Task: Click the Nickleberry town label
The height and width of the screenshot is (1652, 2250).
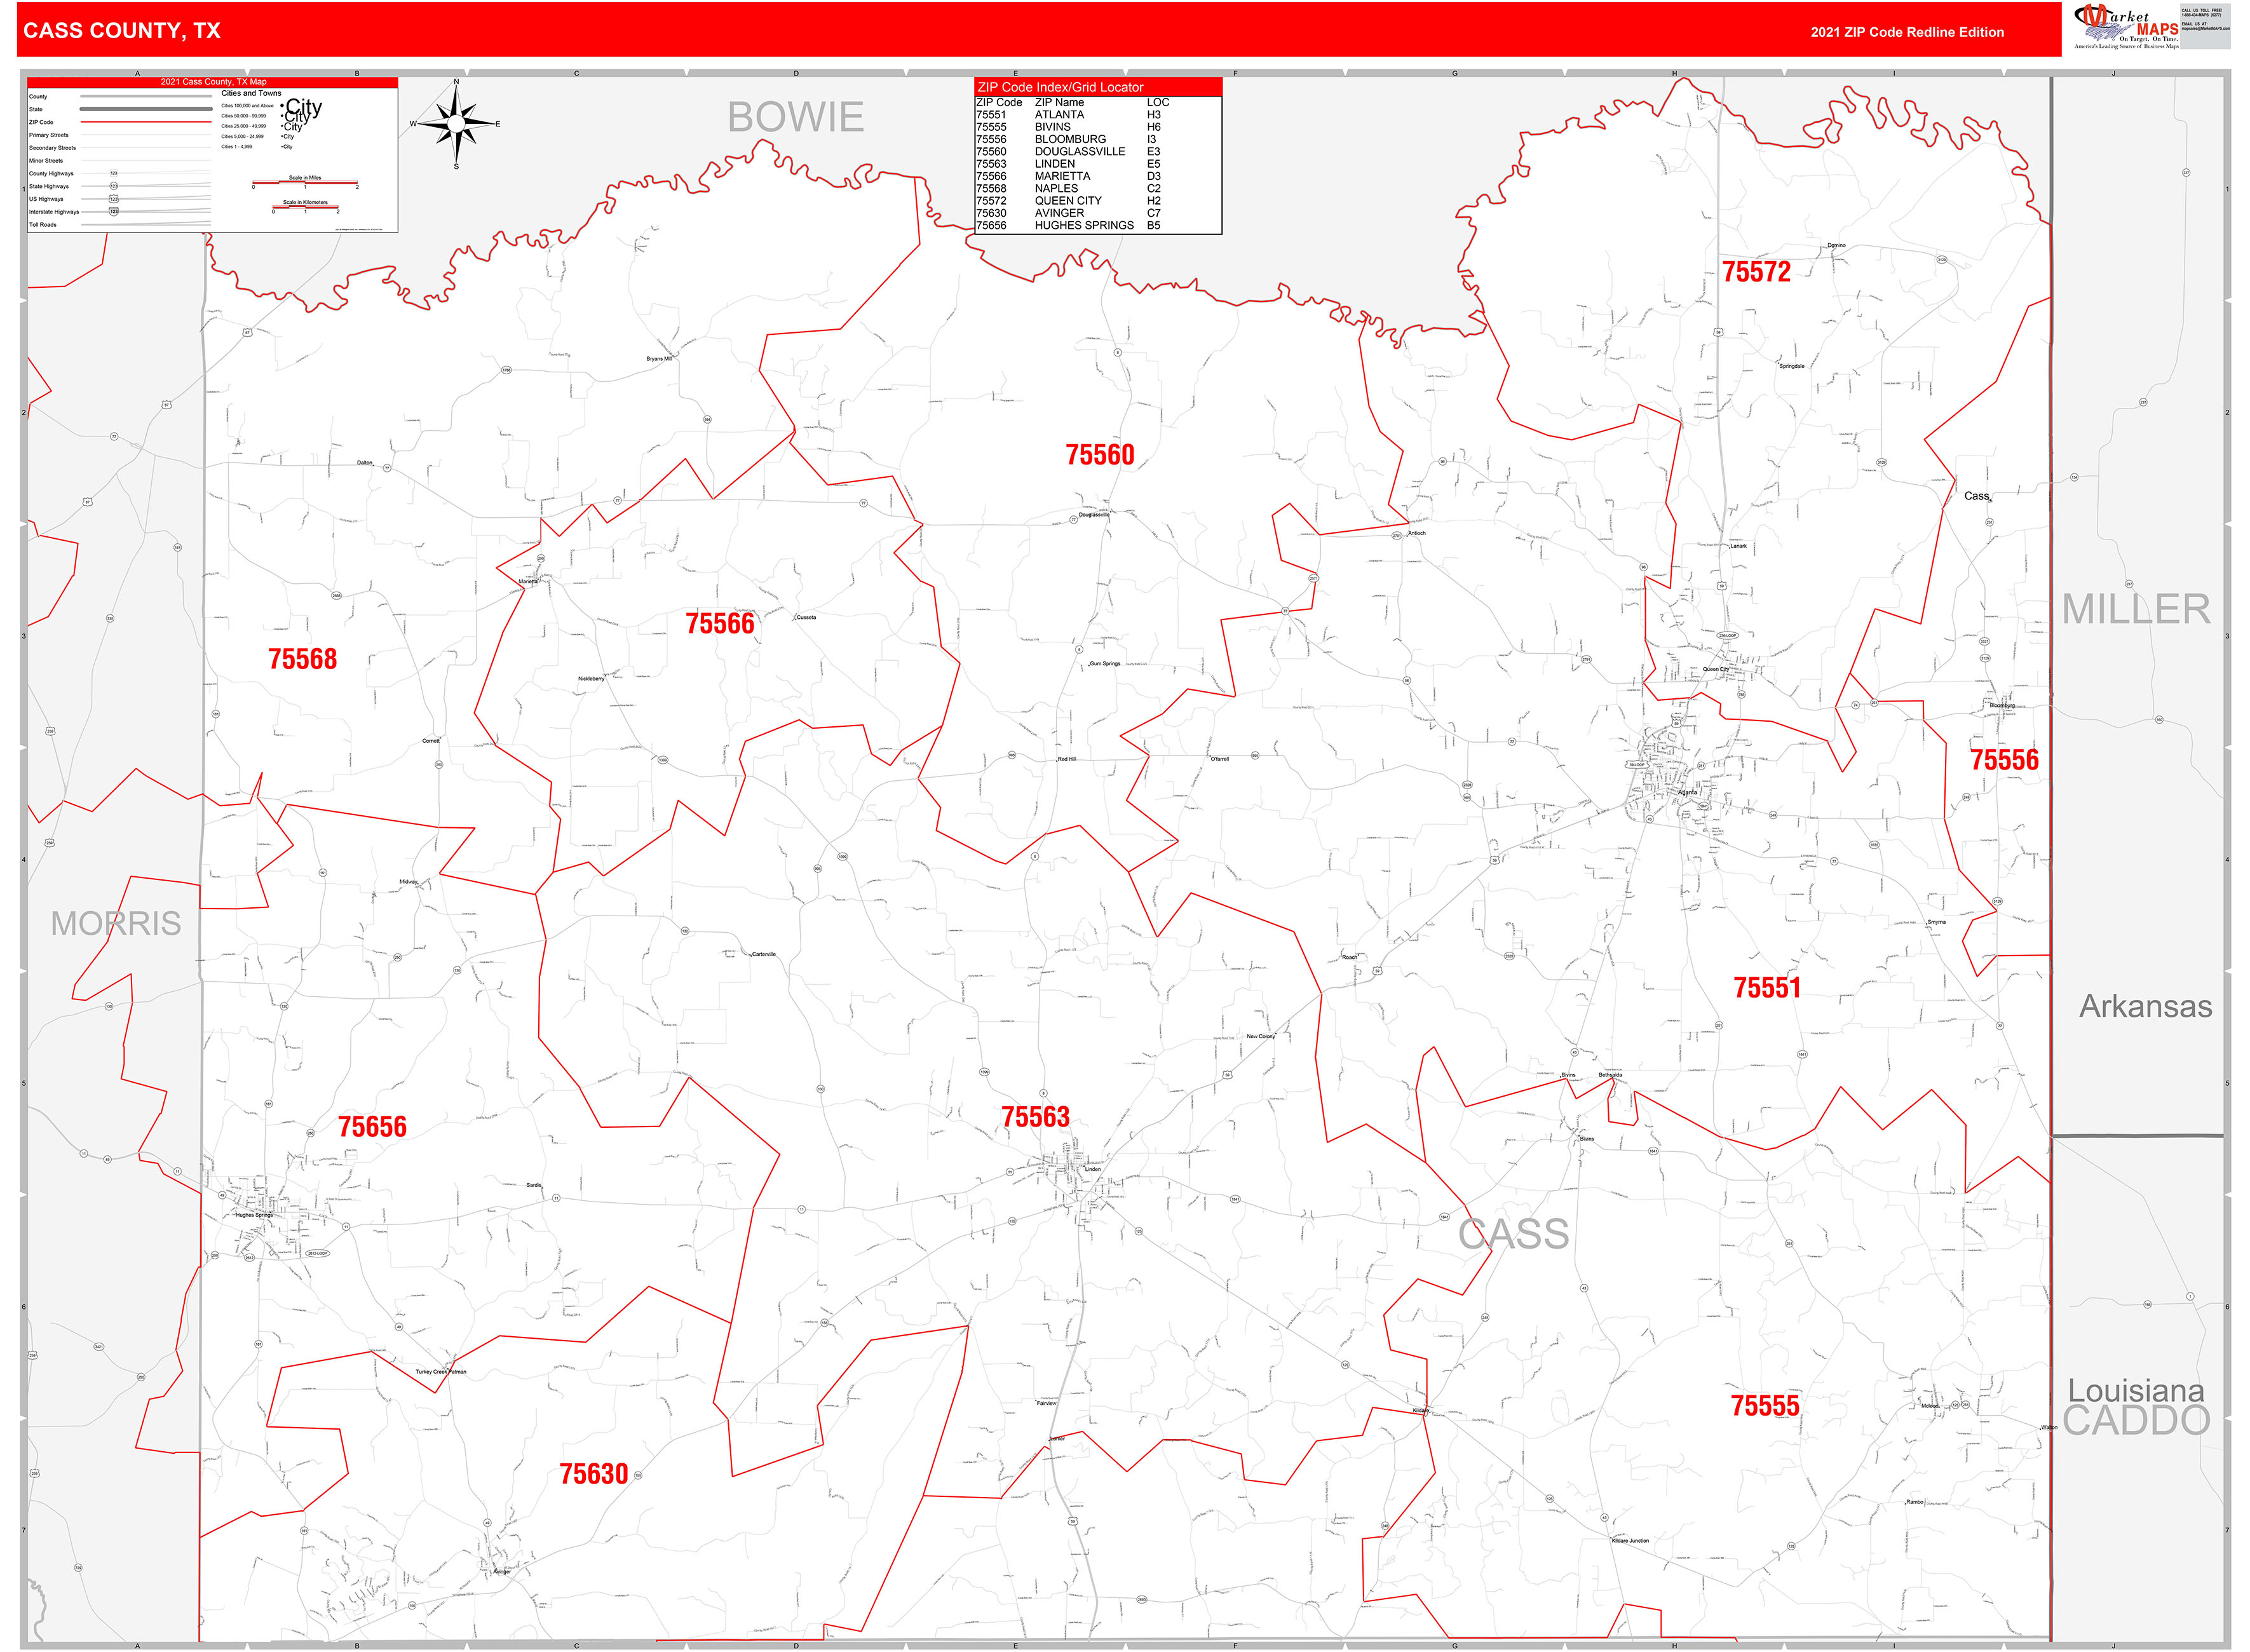Action: (x=591, y=679)
